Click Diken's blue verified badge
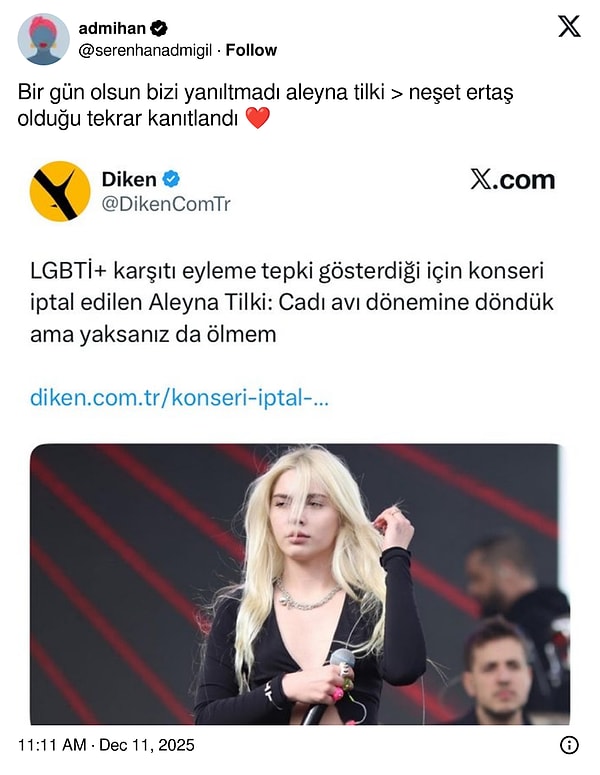 (x=171, y=179)
